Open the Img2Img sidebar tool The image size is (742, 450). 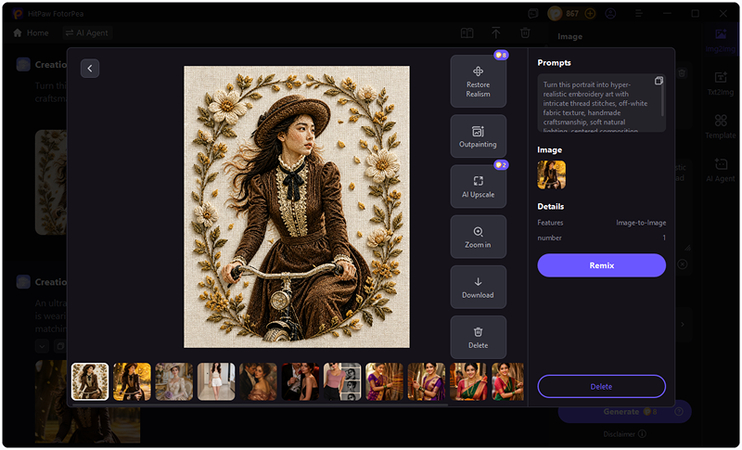click(721, 40)
